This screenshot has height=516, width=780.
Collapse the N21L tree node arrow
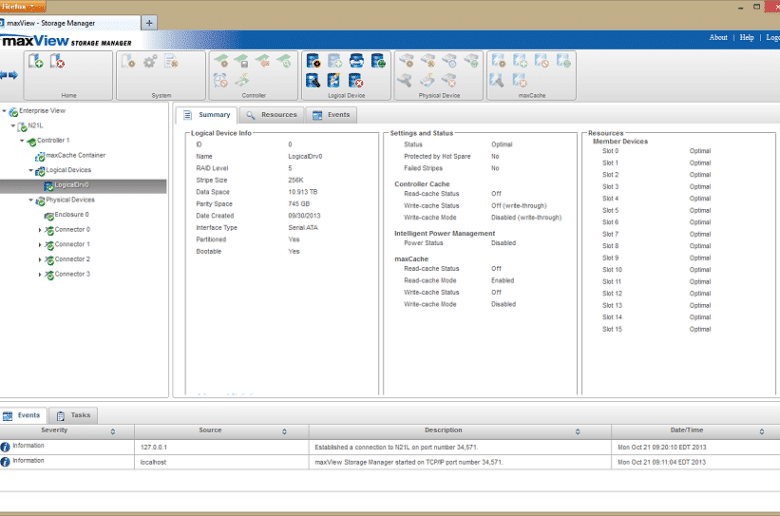click(x=13, y=126)
